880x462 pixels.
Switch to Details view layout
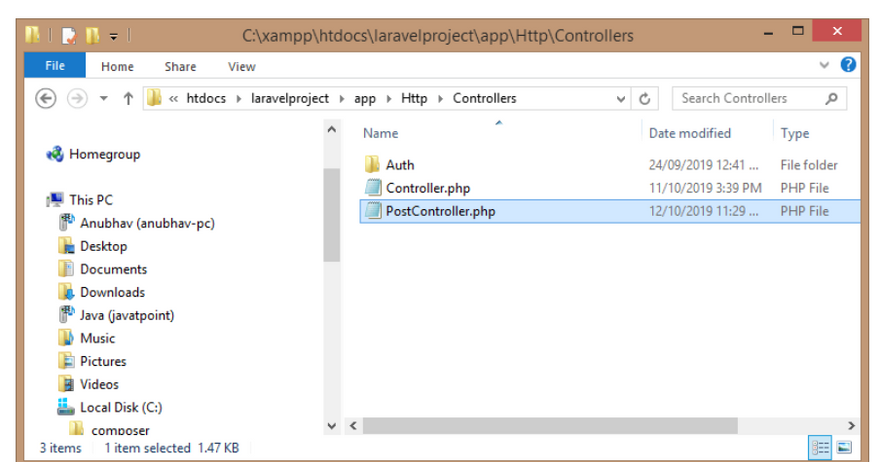point(820,448)
